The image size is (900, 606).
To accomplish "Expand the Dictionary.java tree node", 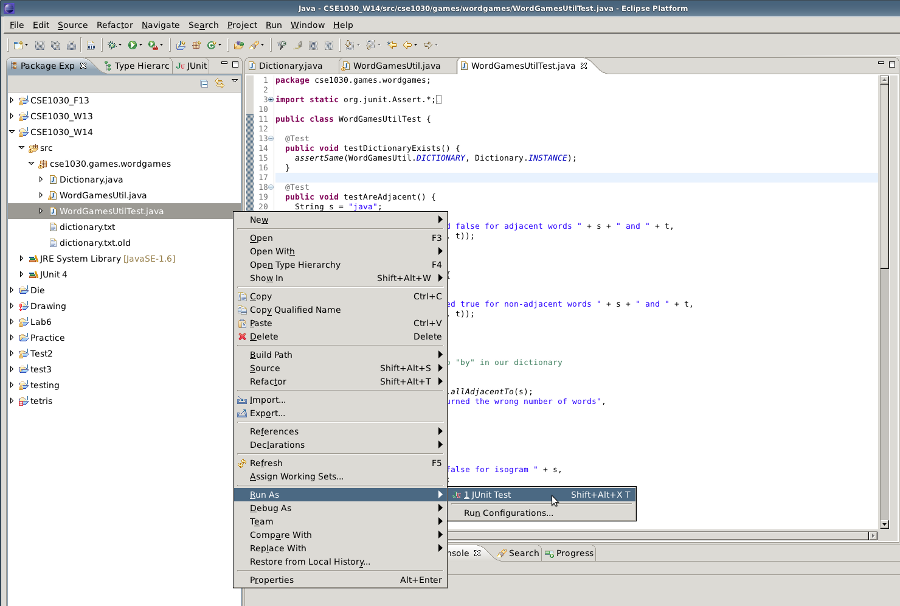I will click(x=41, y=179).
